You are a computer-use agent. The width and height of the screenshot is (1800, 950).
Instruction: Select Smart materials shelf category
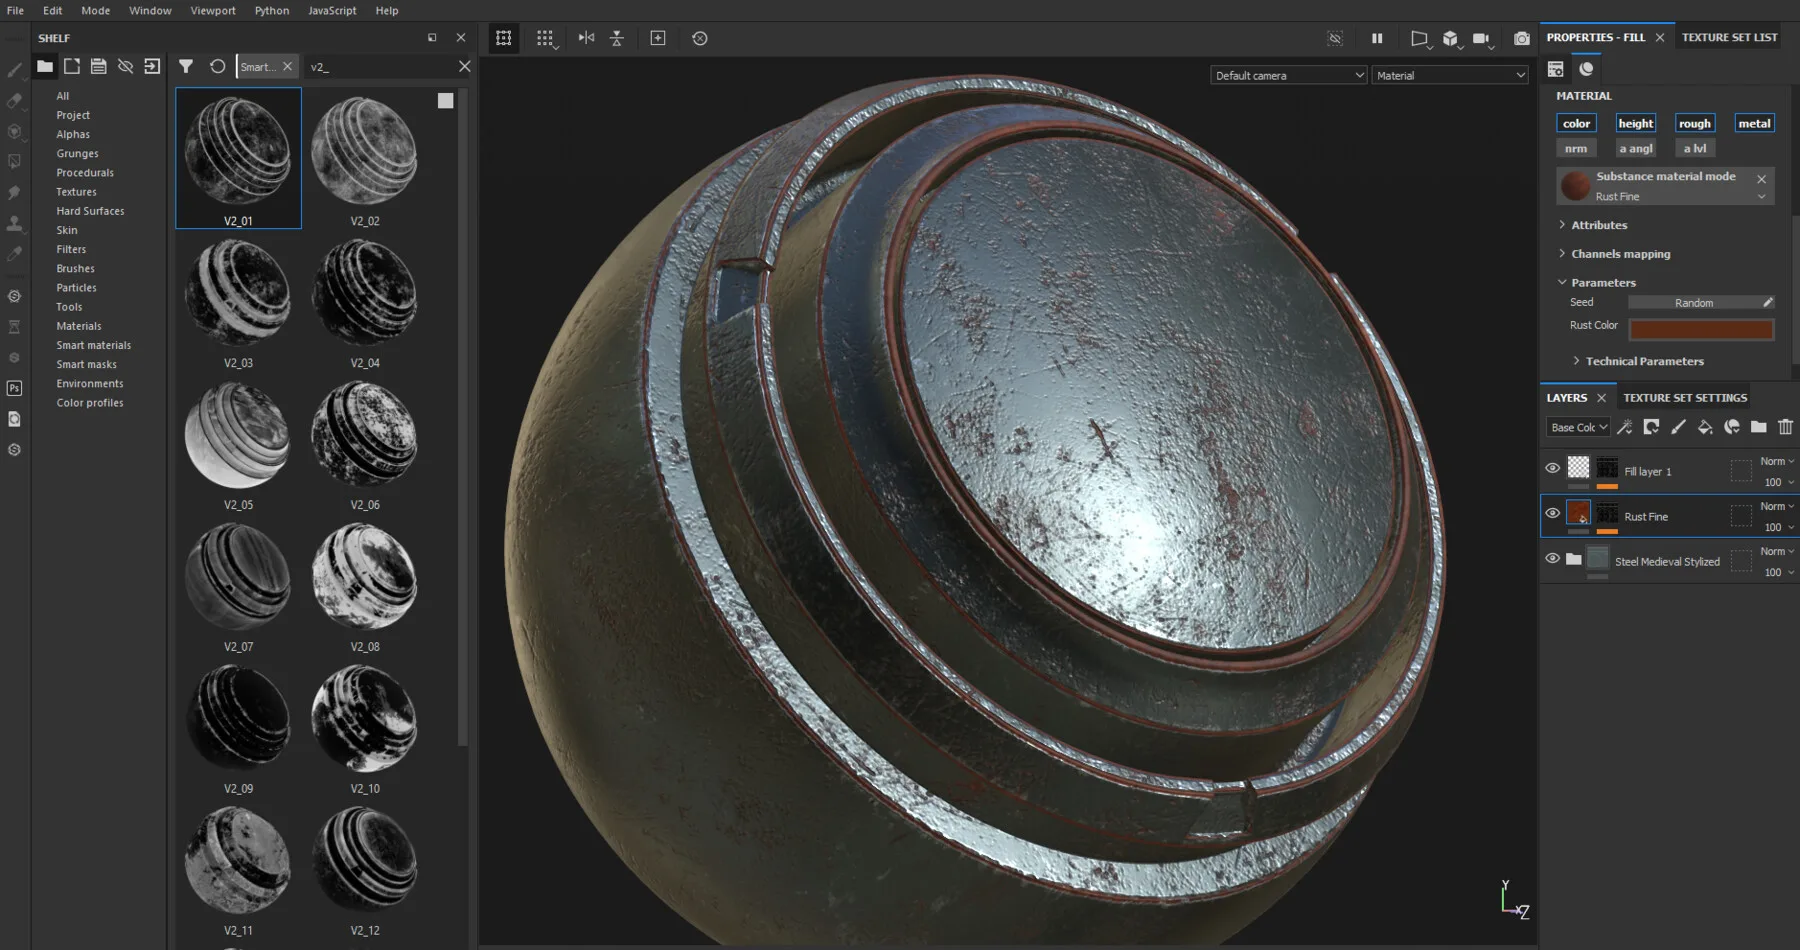pos(94,345)
